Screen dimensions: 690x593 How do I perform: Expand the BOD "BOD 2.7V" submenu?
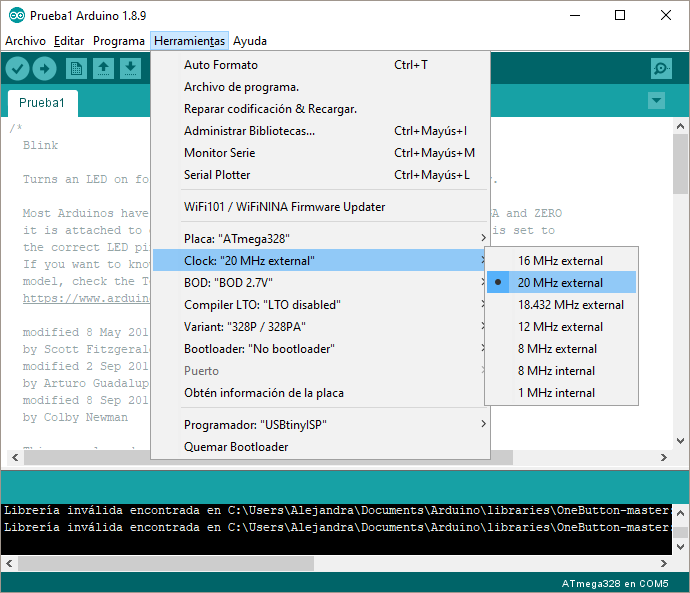(x=320, y=282)
